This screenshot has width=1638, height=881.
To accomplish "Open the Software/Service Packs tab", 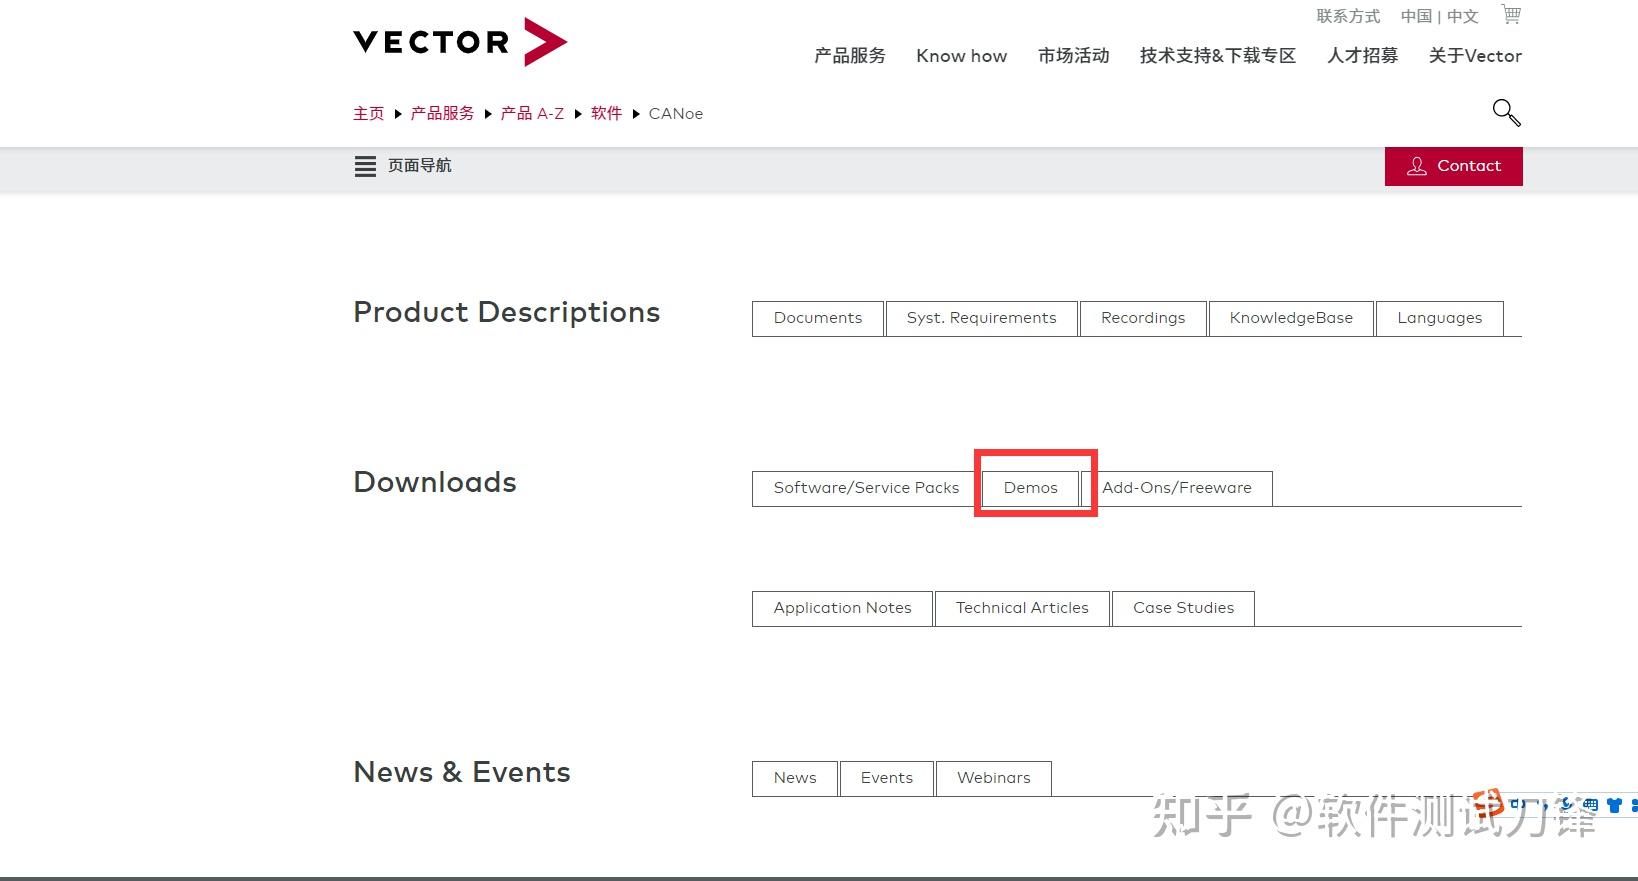I will pos(866,488).
